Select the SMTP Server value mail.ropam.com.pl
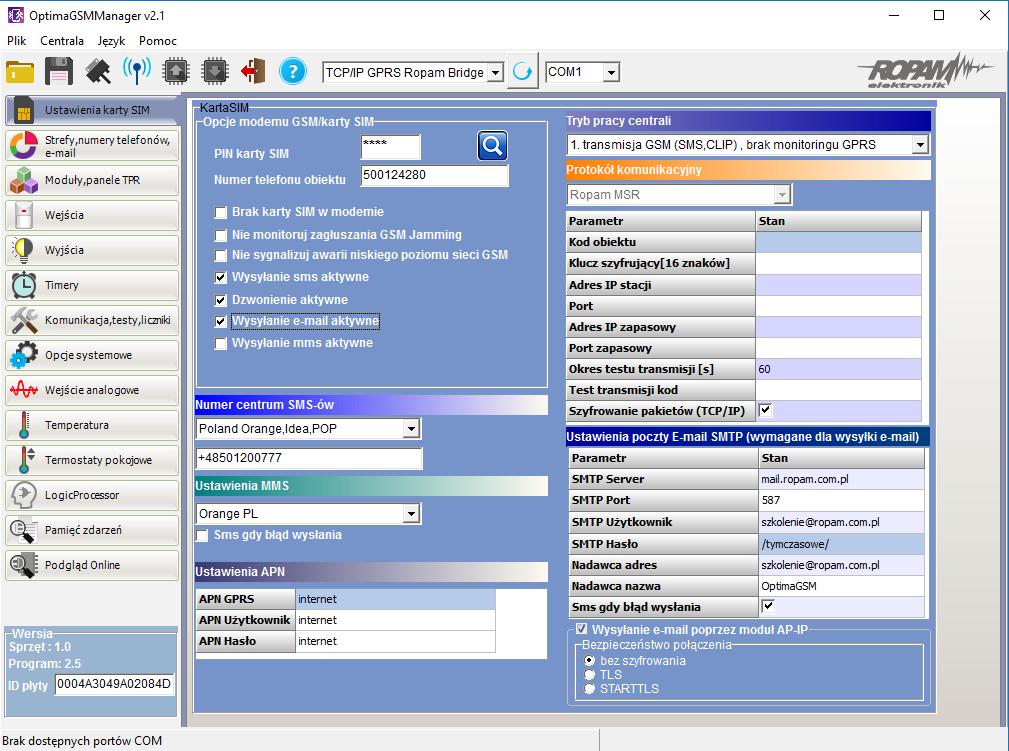1009x751 pixels. (x=842, y=479)
